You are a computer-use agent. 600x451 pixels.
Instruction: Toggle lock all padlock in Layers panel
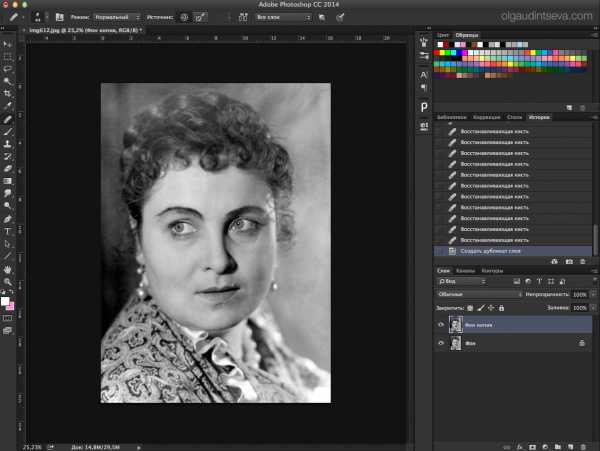[x=501, y=308]
